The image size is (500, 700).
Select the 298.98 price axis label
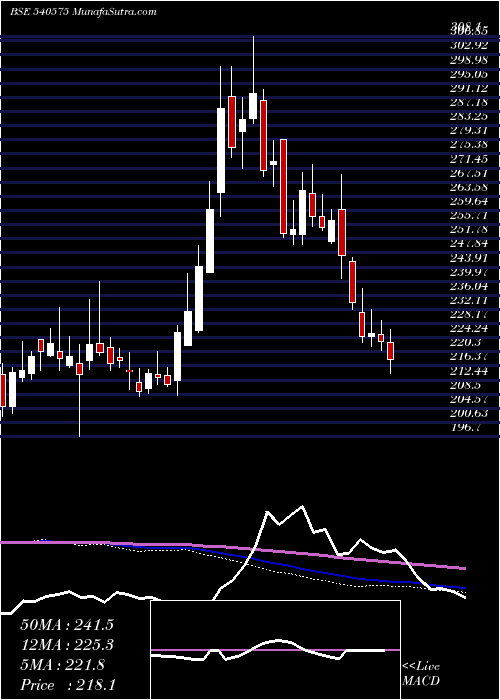[470, 59]
